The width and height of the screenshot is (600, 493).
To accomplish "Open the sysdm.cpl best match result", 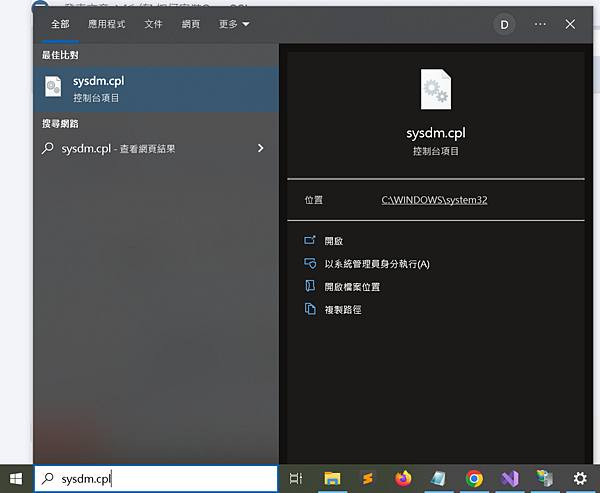I will [156, 89].
